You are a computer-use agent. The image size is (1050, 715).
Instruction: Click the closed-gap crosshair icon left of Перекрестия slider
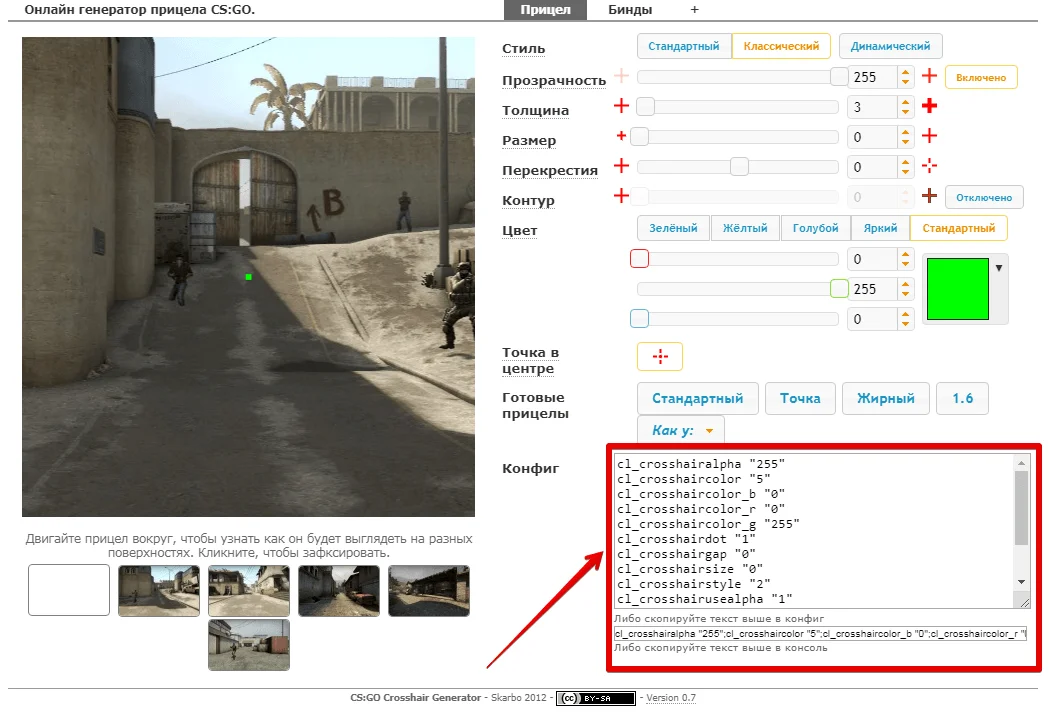(621, 165)
